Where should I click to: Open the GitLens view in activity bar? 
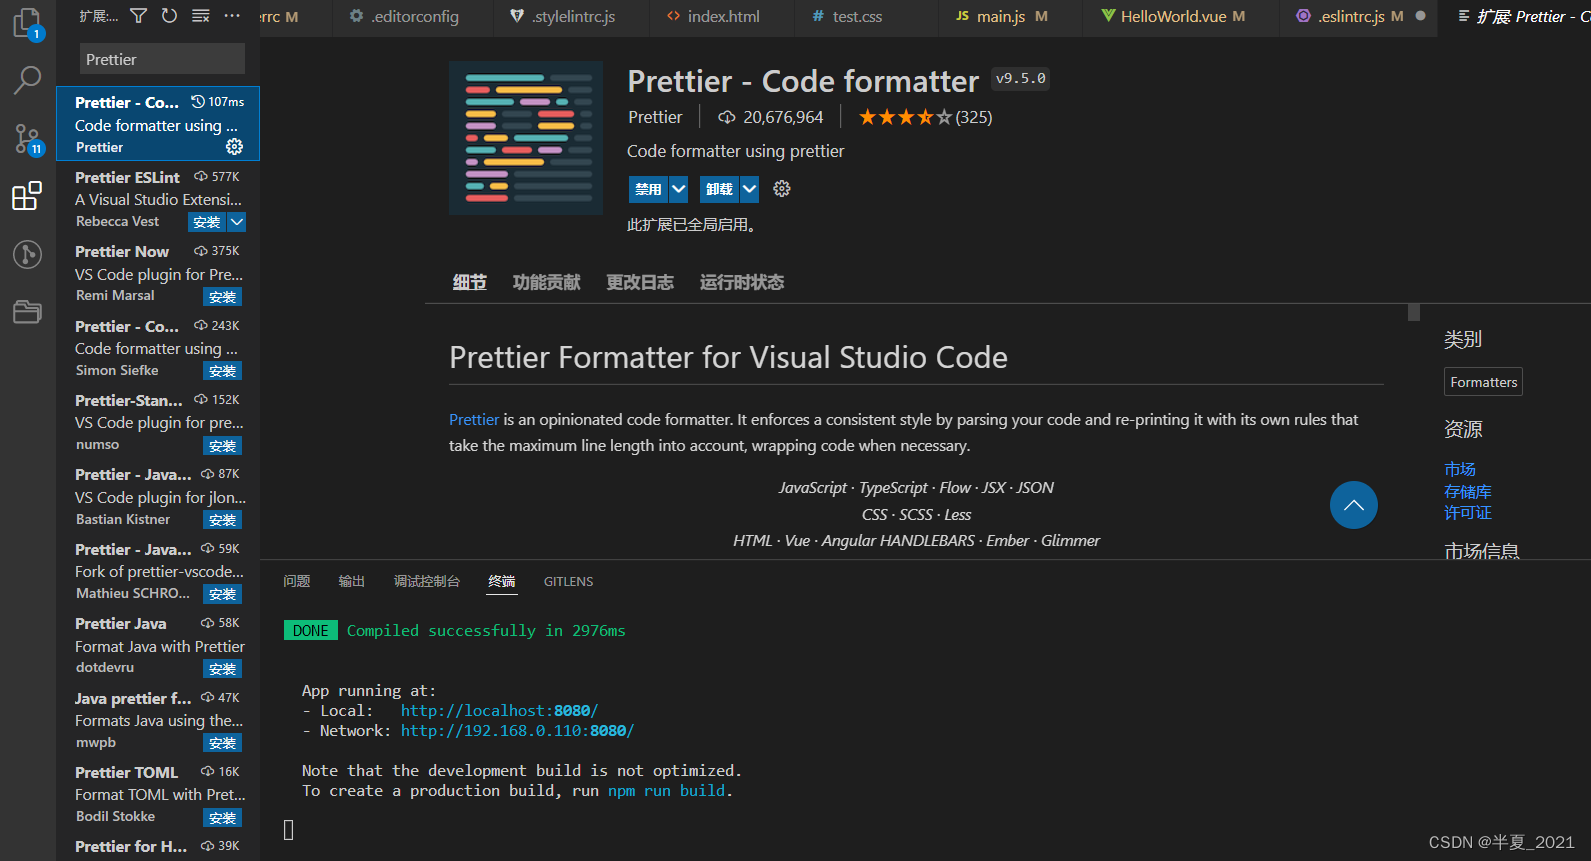(x=27, y=254)
